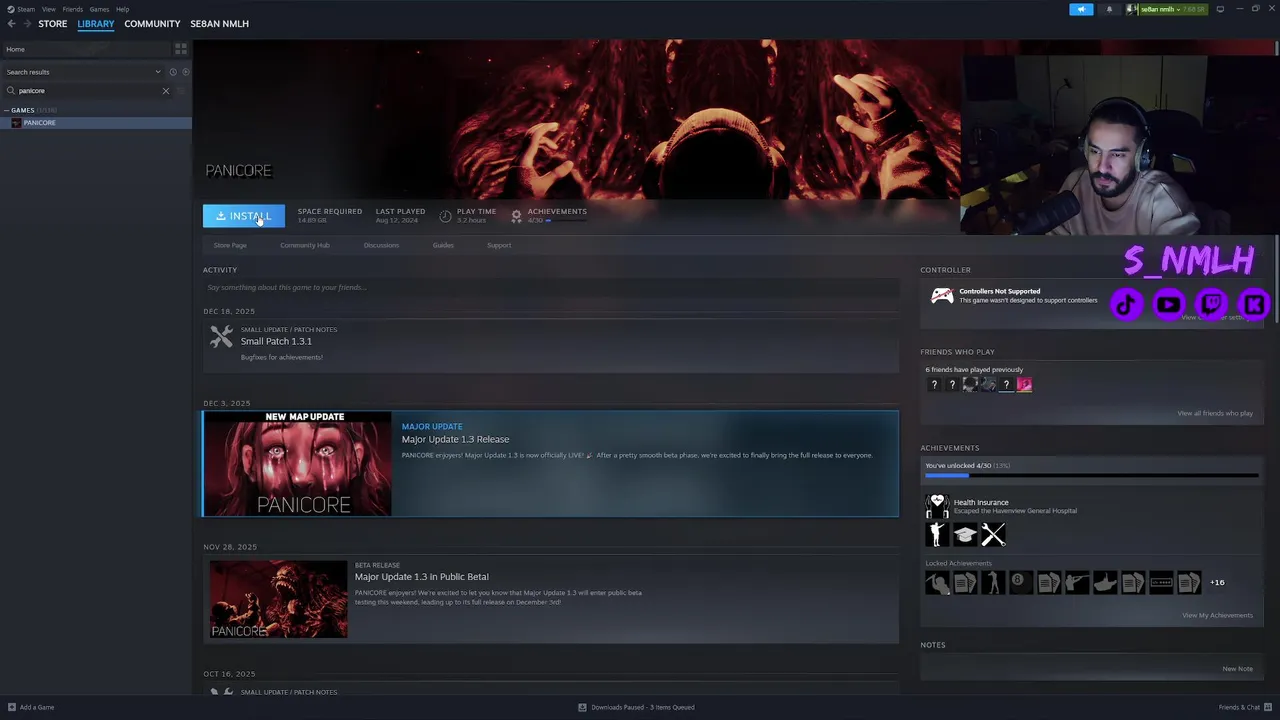Open Major Update 1.3 Release title
1280x720 pixels.
(x=455, y=439)
